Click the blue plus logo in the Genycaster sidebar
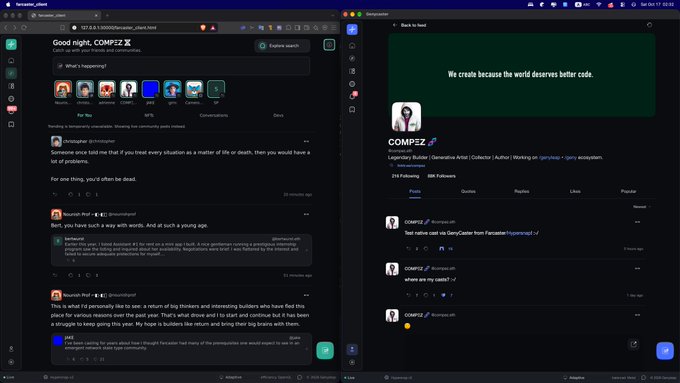The image size is (680, 383). coord(352,29)
